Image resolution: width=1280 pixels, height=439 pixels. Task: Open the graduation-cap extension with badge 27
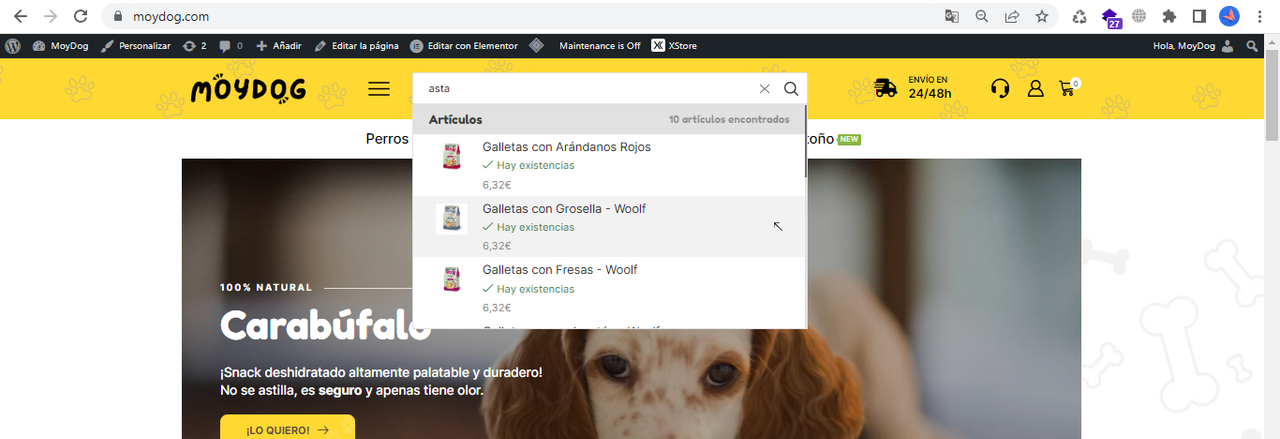tap(1110, 17)
